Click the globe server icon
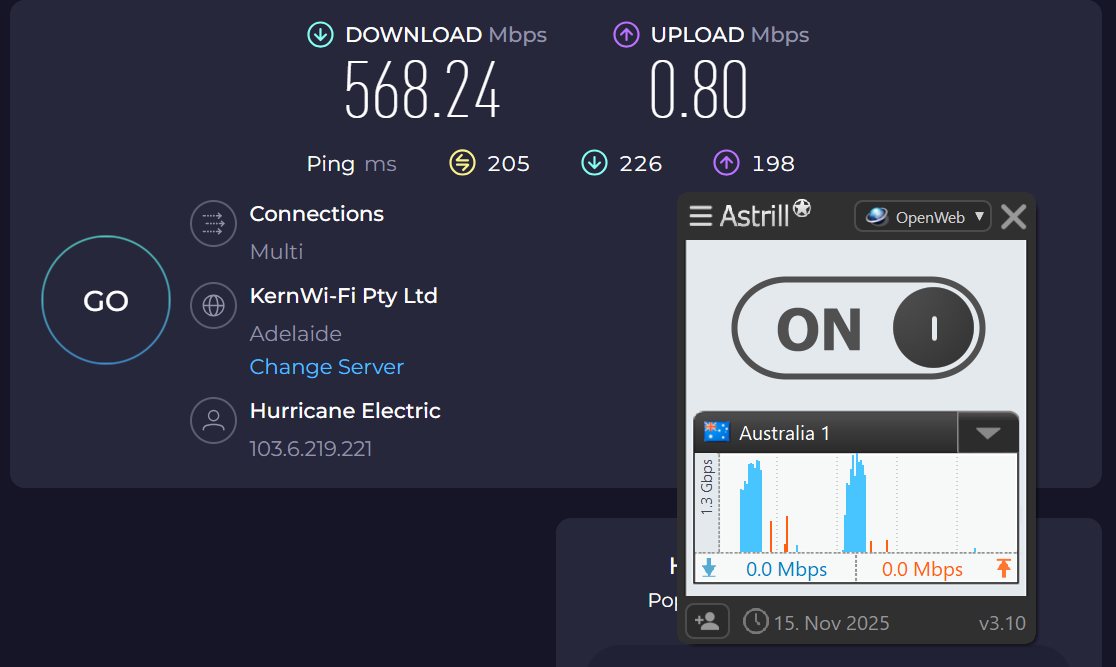1116x667 pixels. [213, 306]
